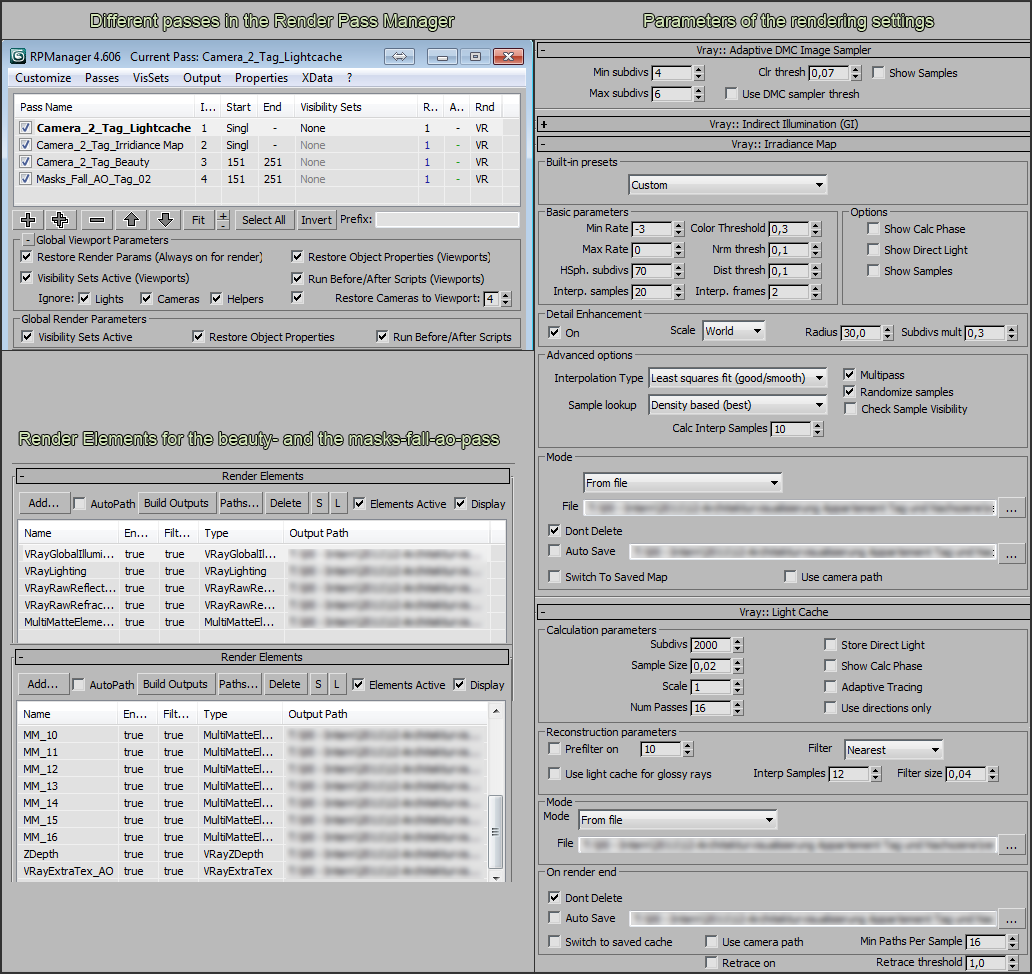1032x974 pixels.
Task: Click Build Outputs in the upper Render Elements panel
Action: (175, 503)
